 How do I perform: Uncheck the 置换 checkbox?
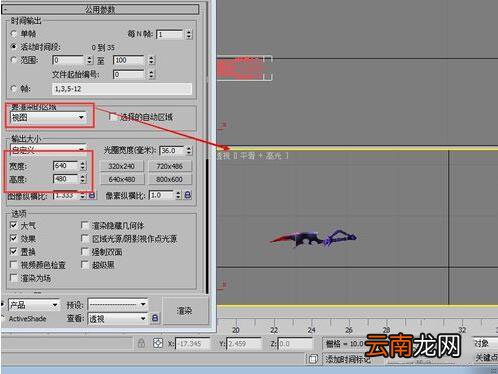coord(14,251)
